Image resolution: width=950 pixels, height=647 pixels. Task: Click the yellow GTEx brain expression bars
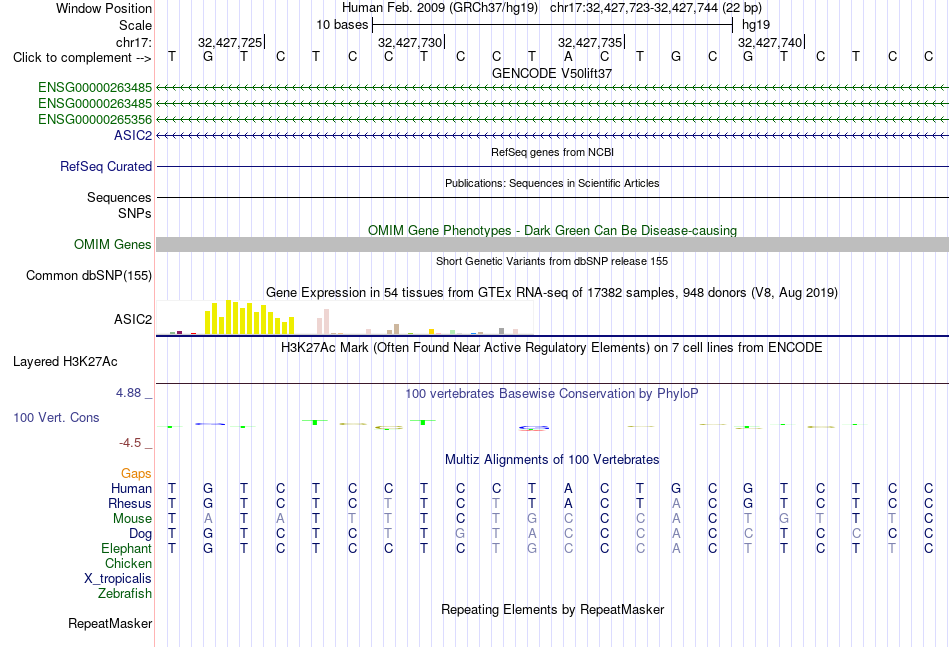pyautogui.click(x=250, y=317)
